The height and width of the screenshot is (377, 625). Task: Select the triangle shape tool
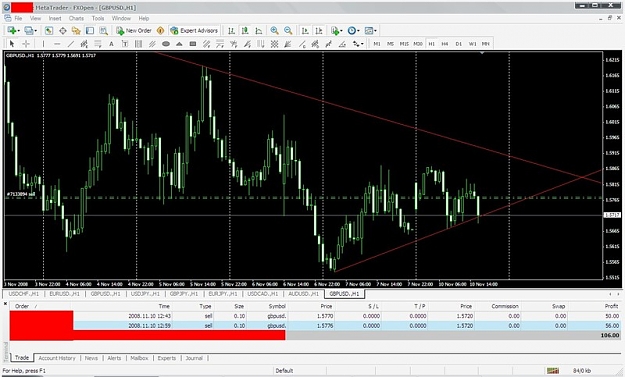pyautogui.click(x=179, y=43)
